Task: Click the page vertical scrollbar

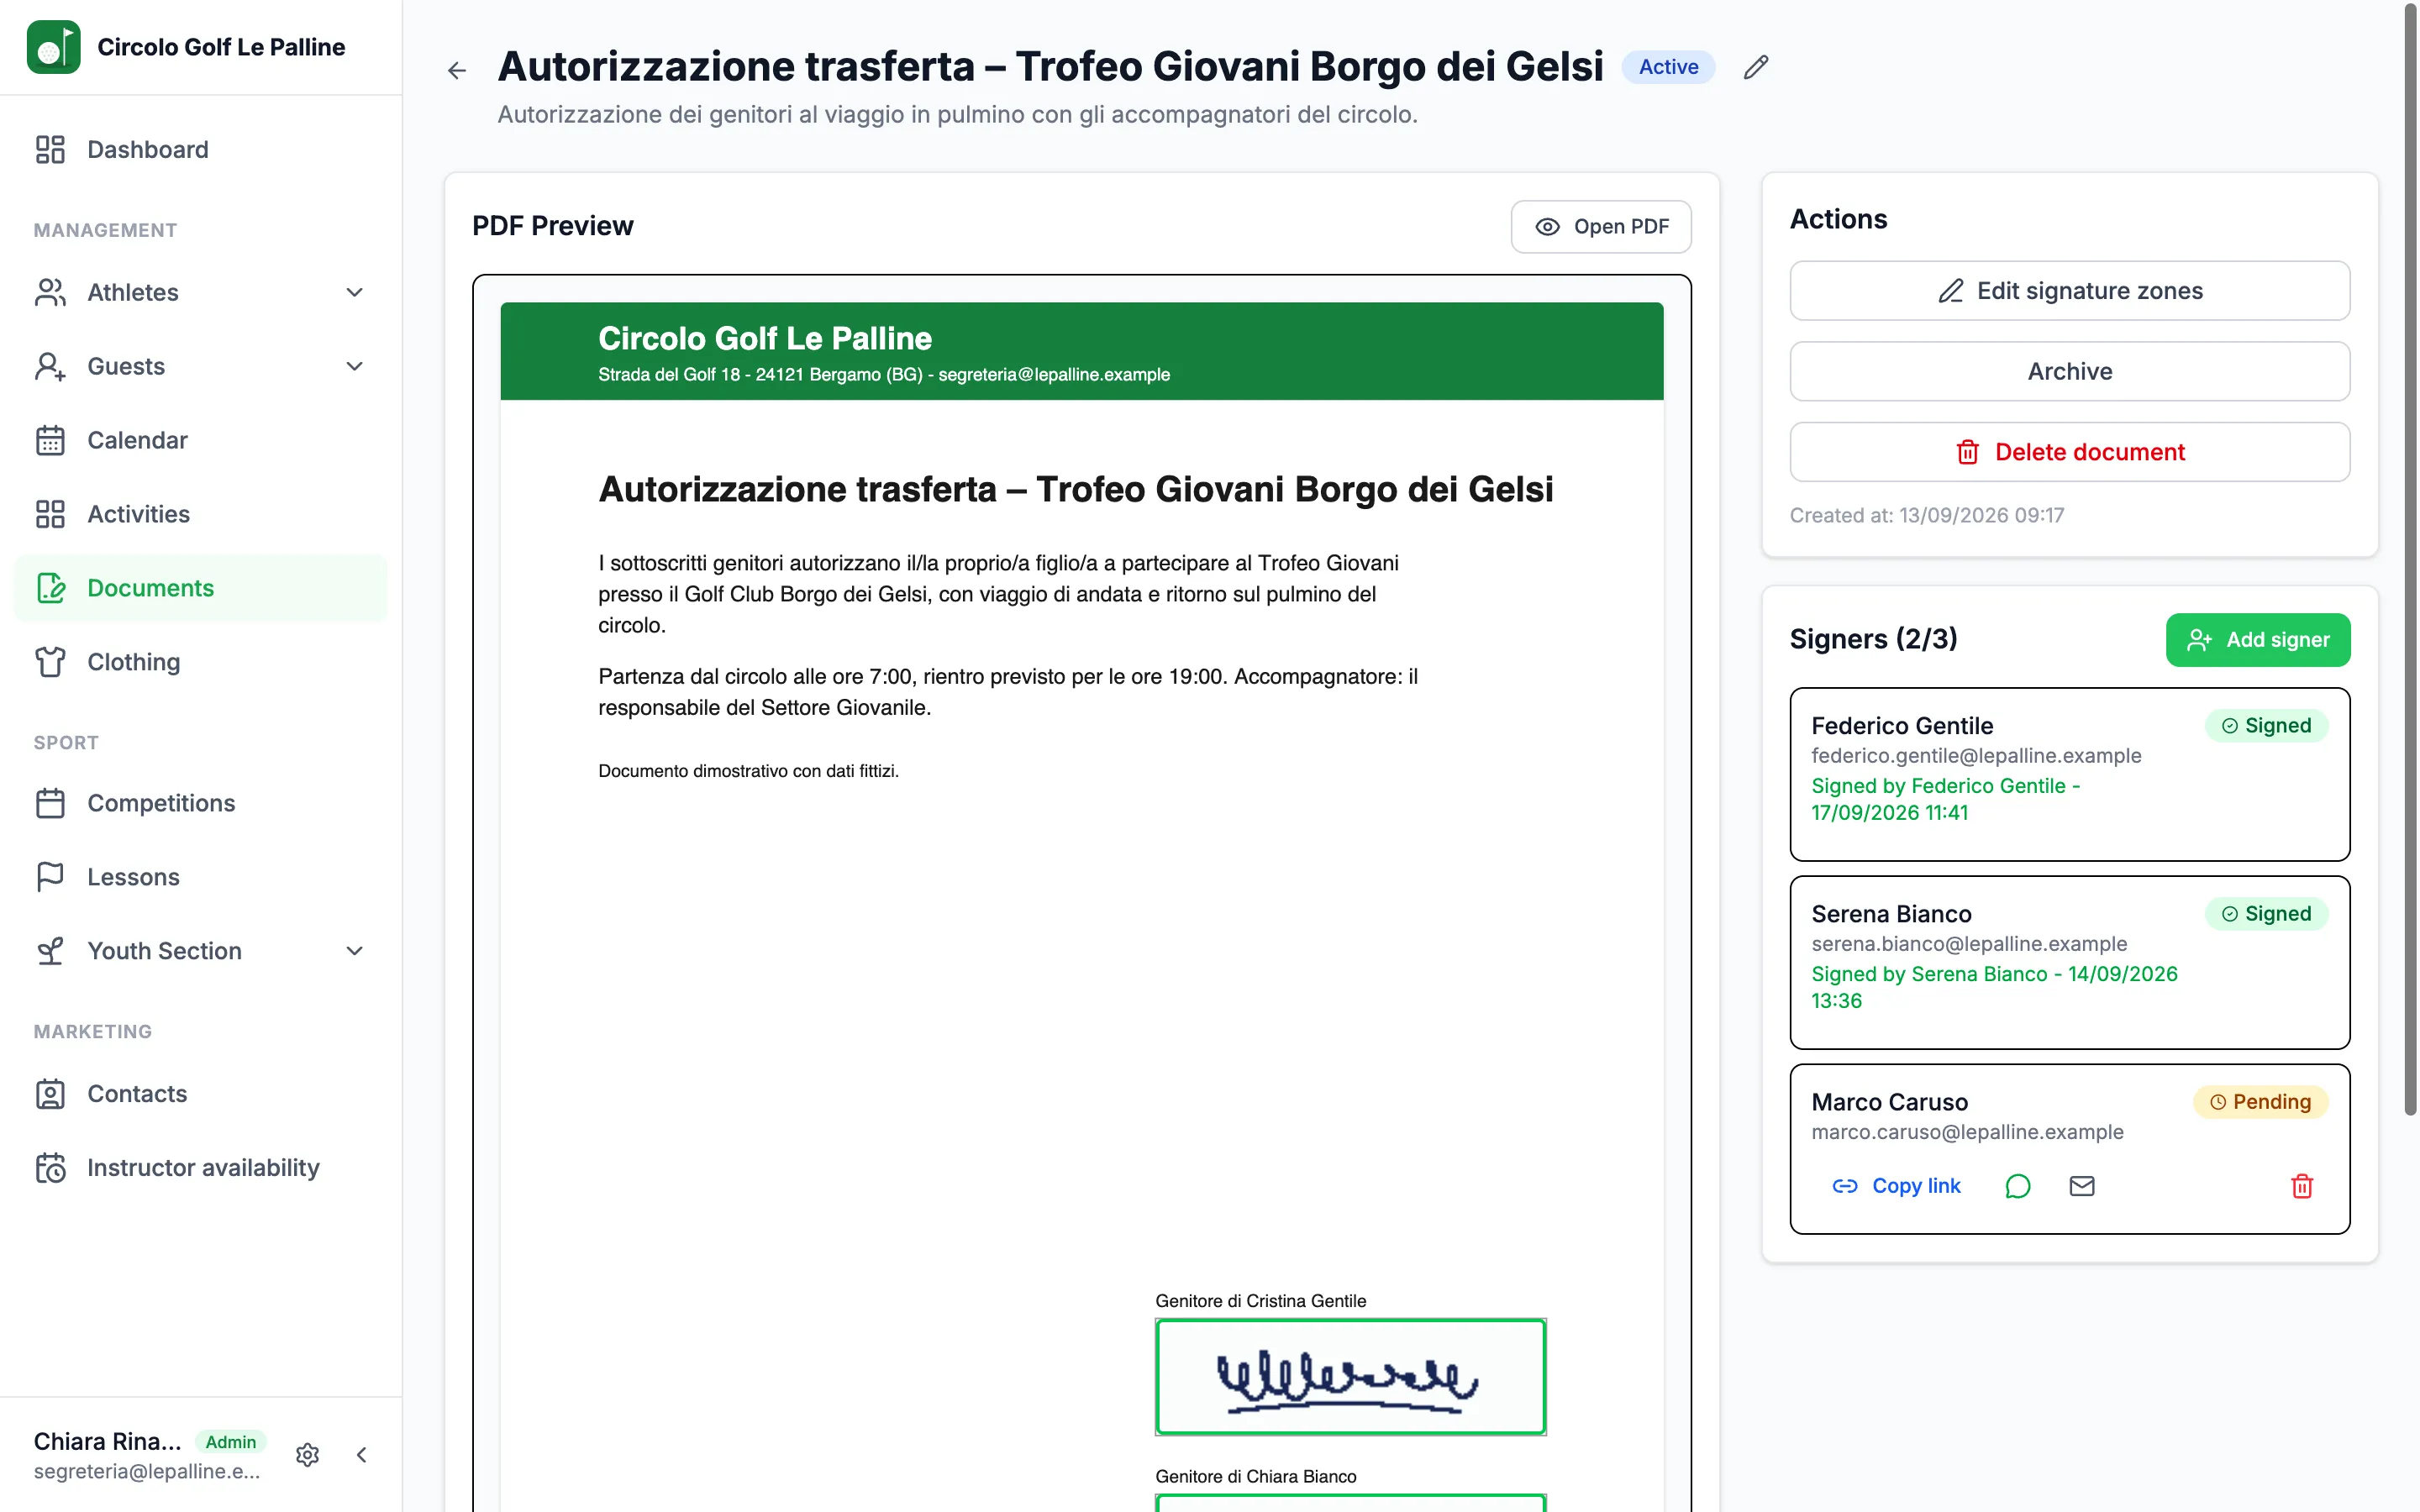Action: tap(2410, 560)
